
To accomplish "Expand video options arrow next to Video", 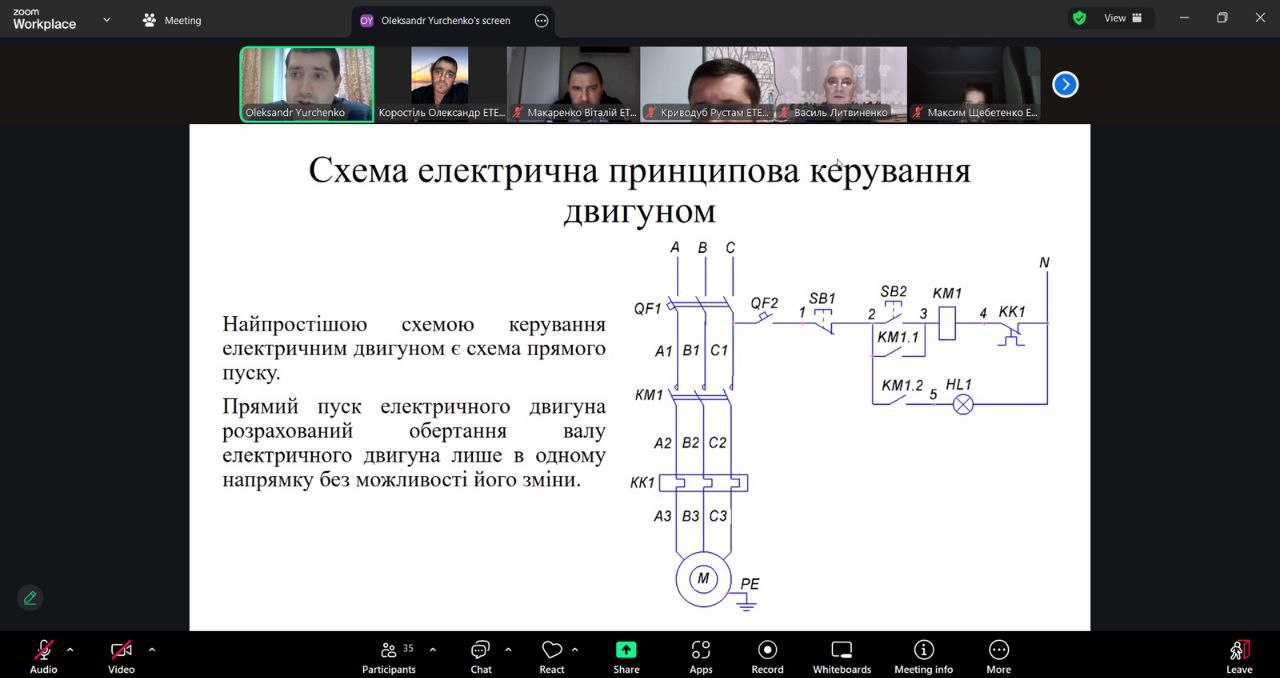I will coord(152,649).
